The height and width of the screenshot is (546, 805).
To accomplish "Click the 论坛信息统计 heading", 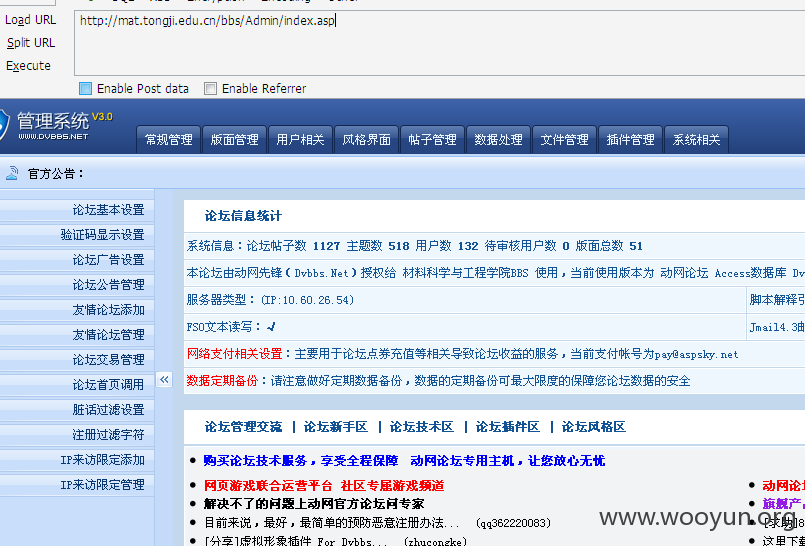I will 243,216.
